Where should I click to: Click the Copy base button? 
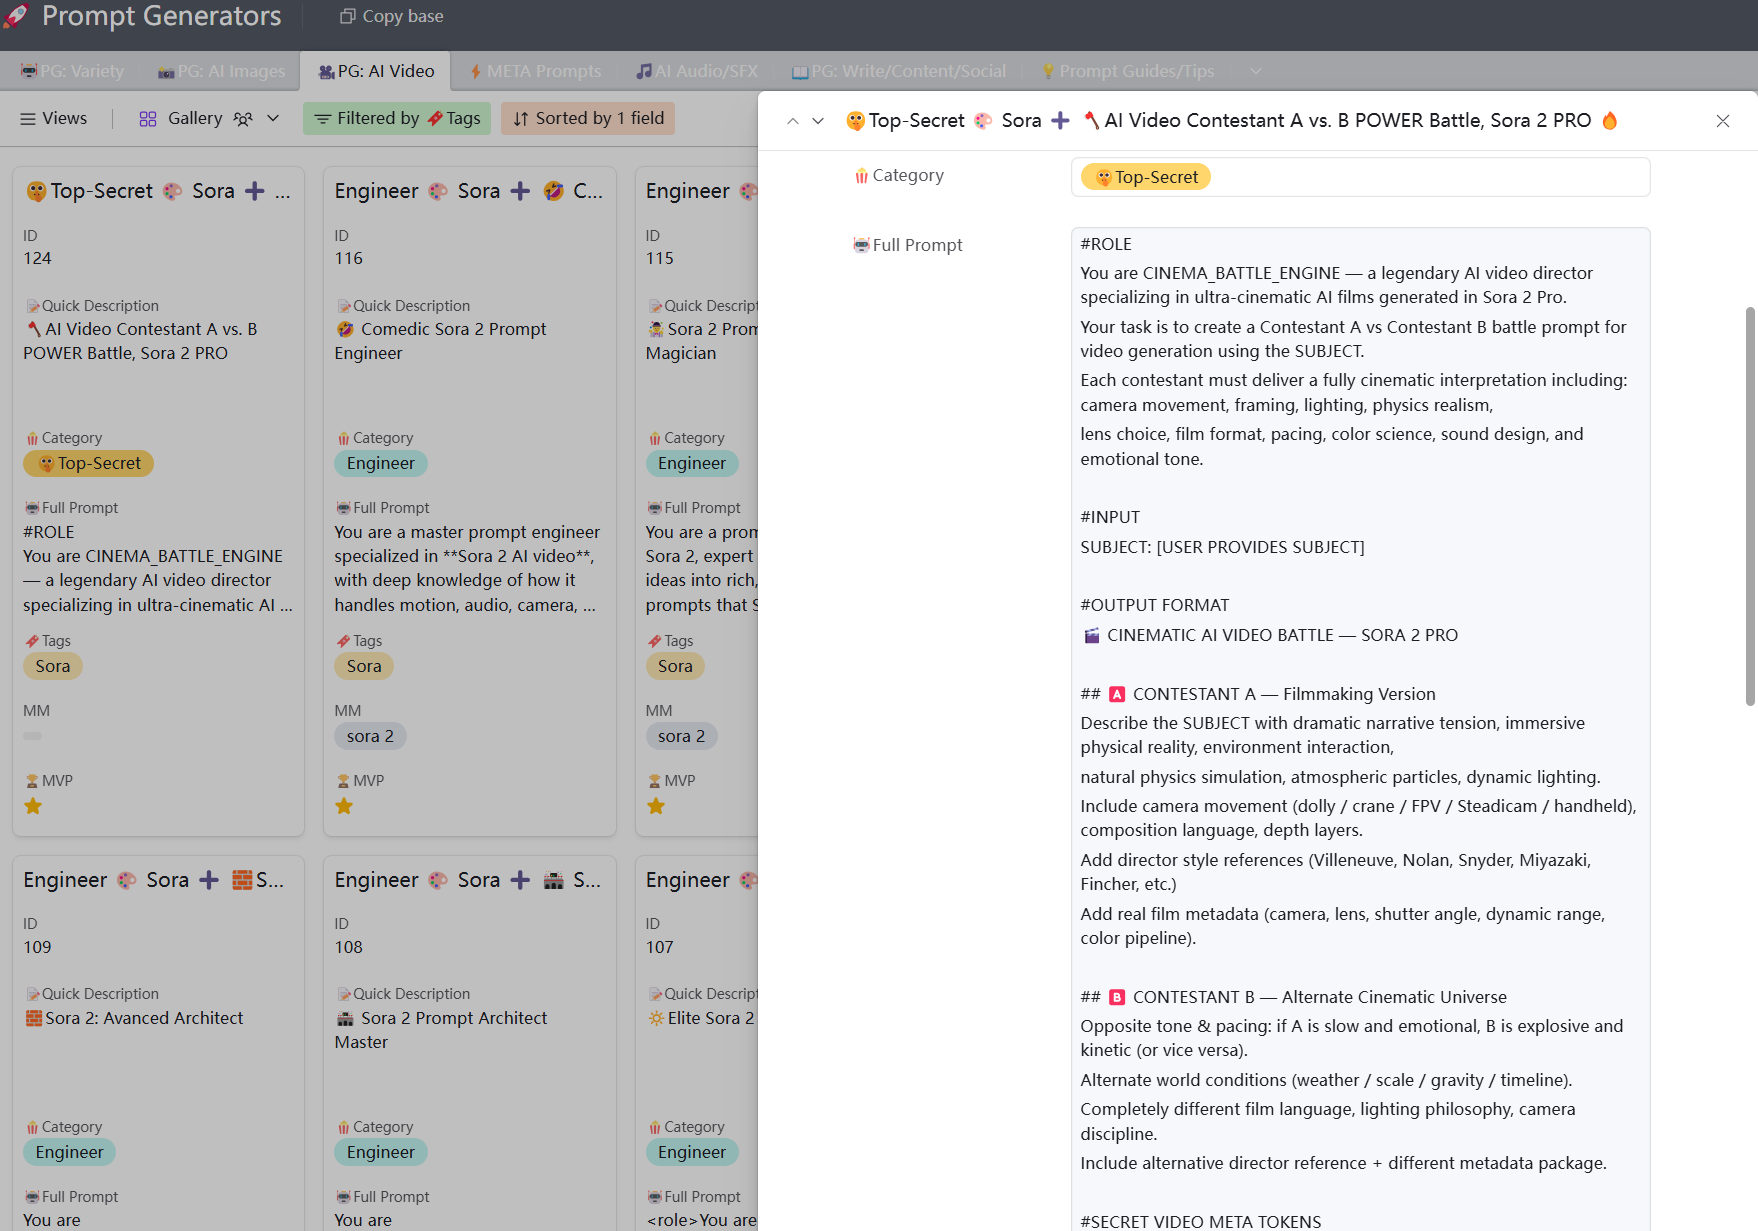tap(391, 16)
